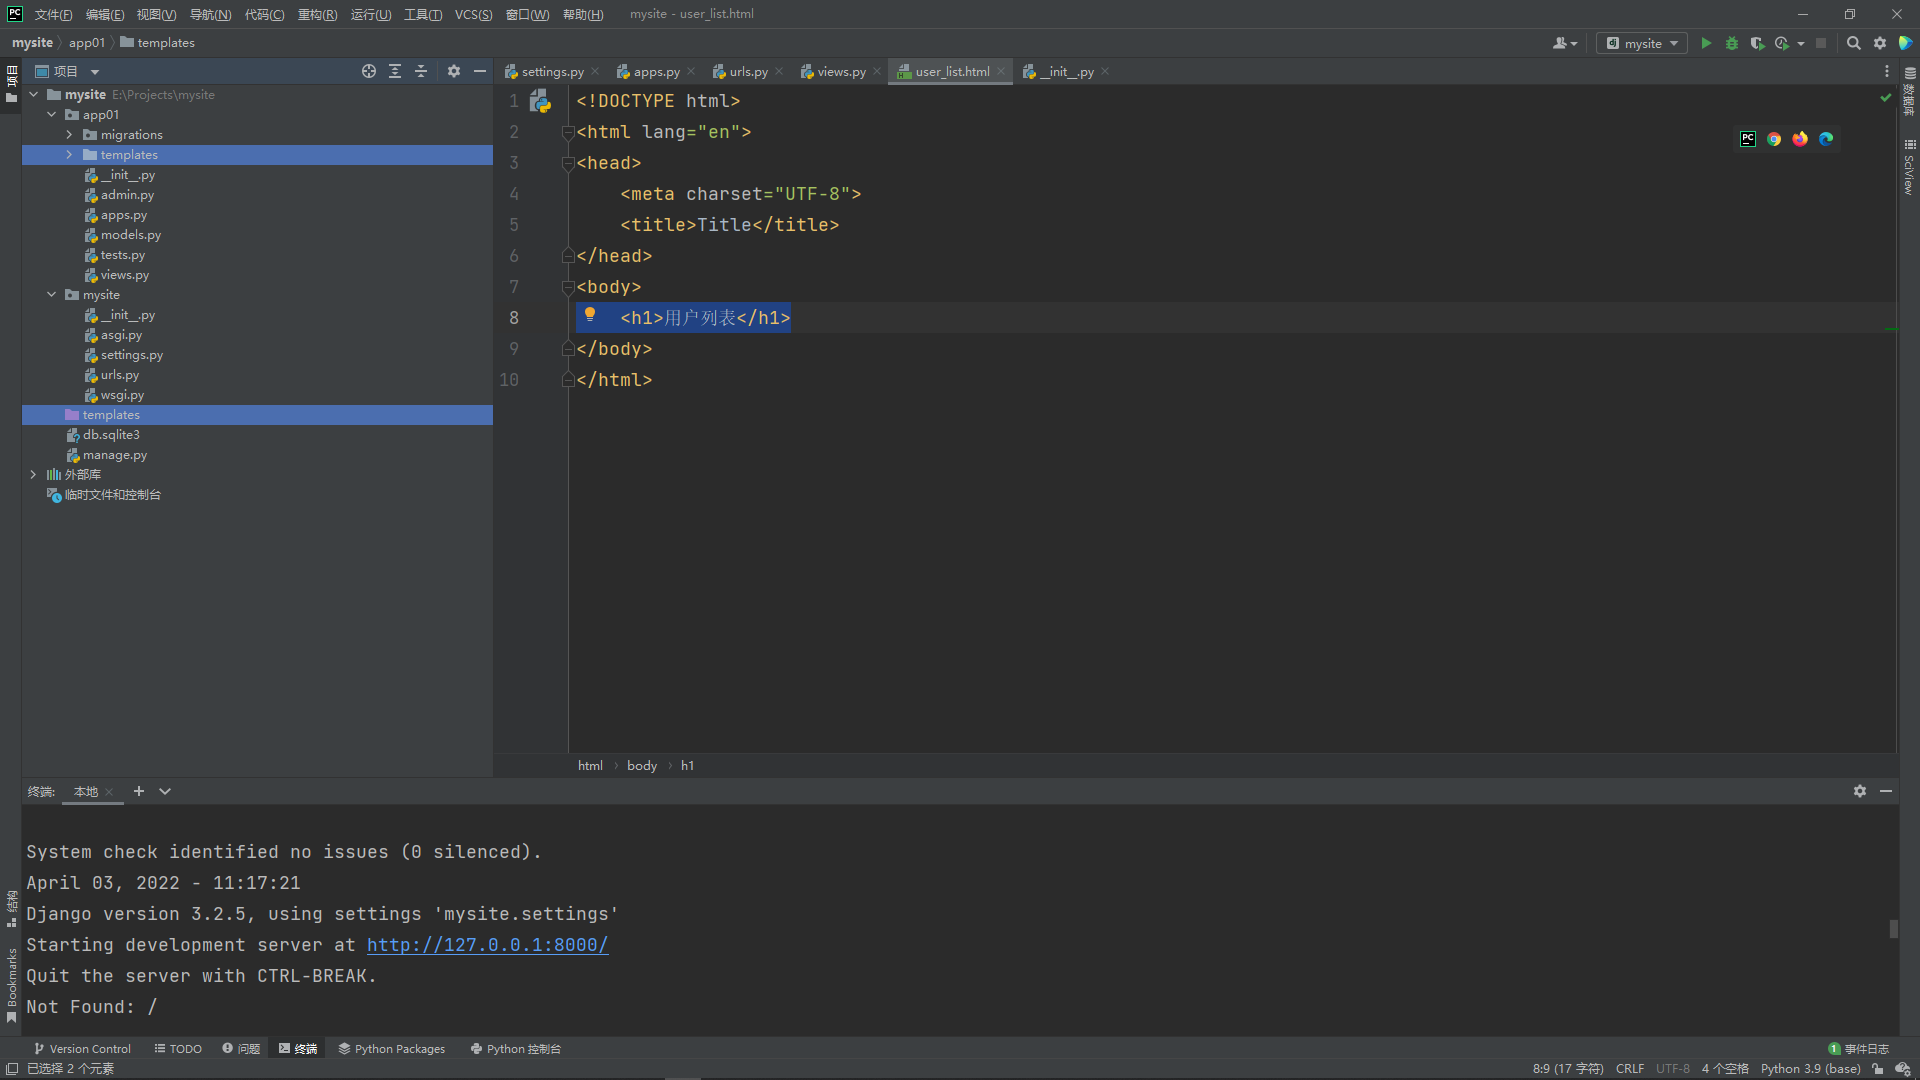Open terminal settings gear

(x=1860, y=791)
